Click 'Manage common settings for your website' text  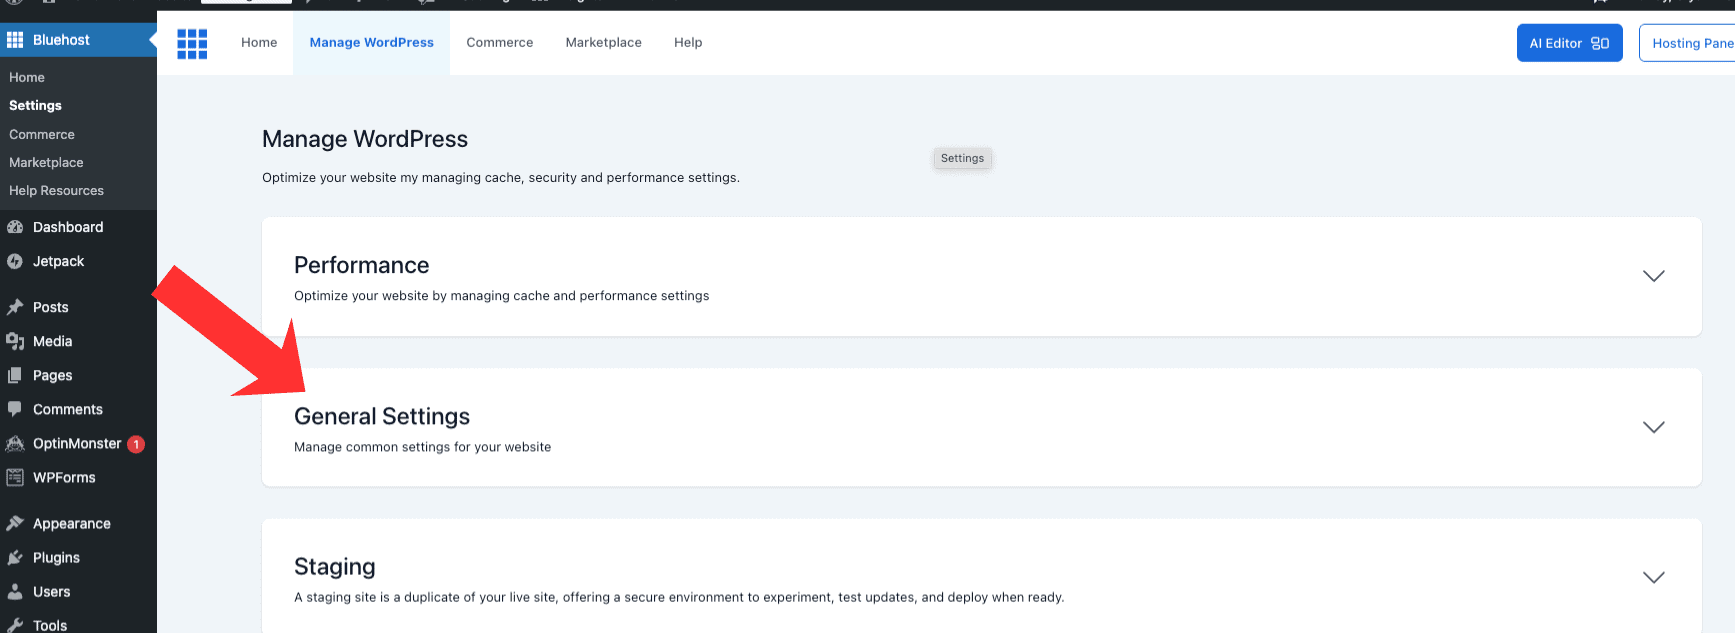coord(422,447)
